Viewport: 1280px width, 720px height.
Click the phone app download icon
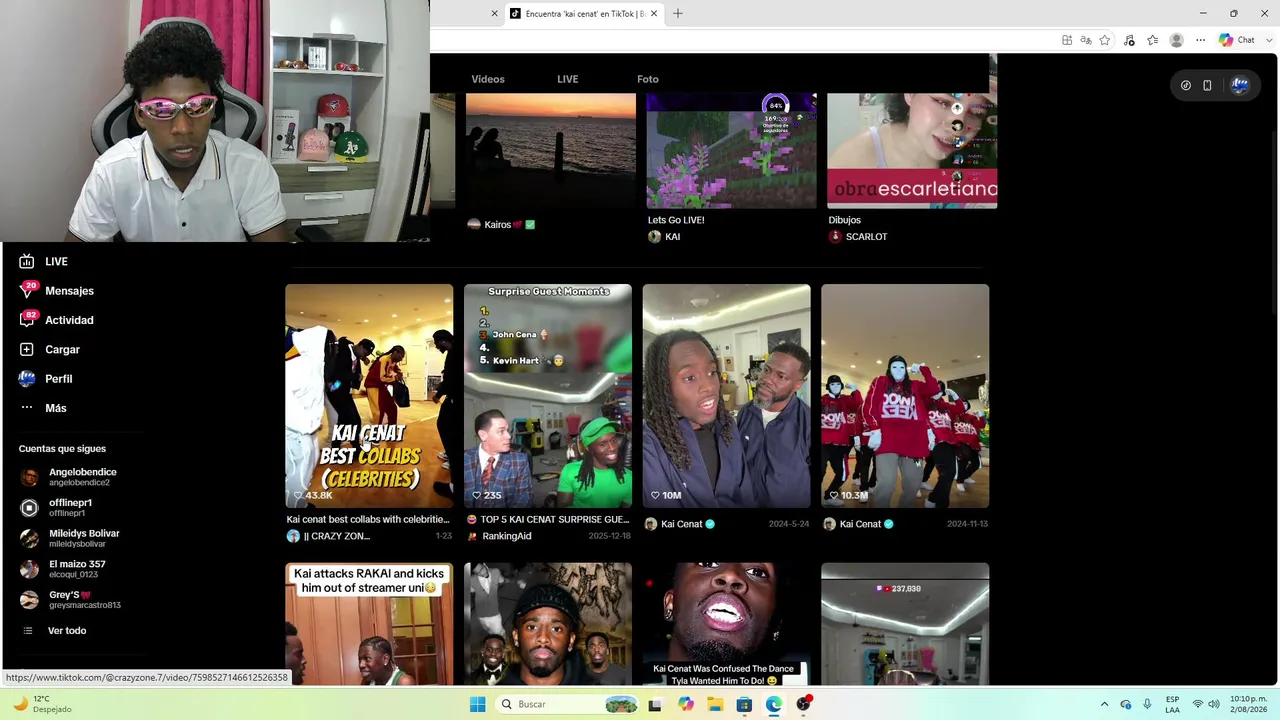(x=1207, y=86)
